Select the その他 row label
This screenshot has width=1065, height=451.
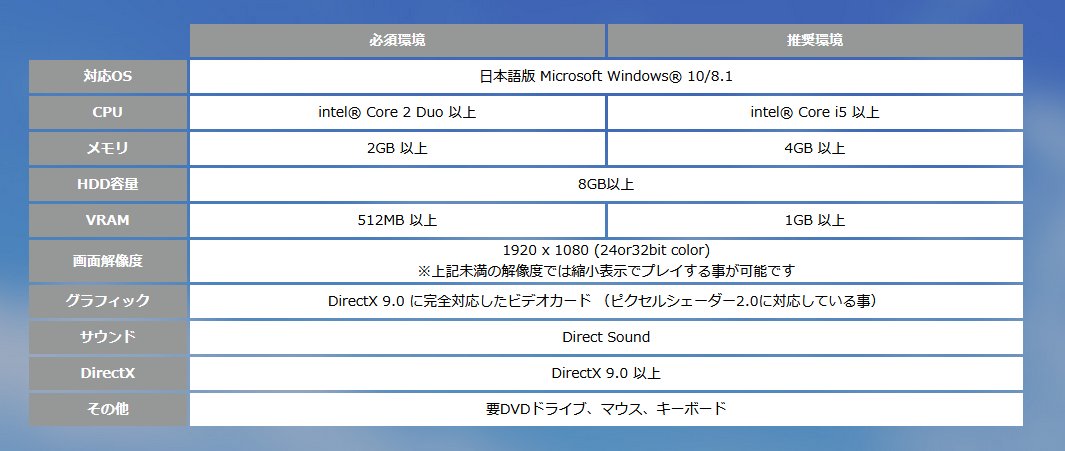(x=108, y=410)
